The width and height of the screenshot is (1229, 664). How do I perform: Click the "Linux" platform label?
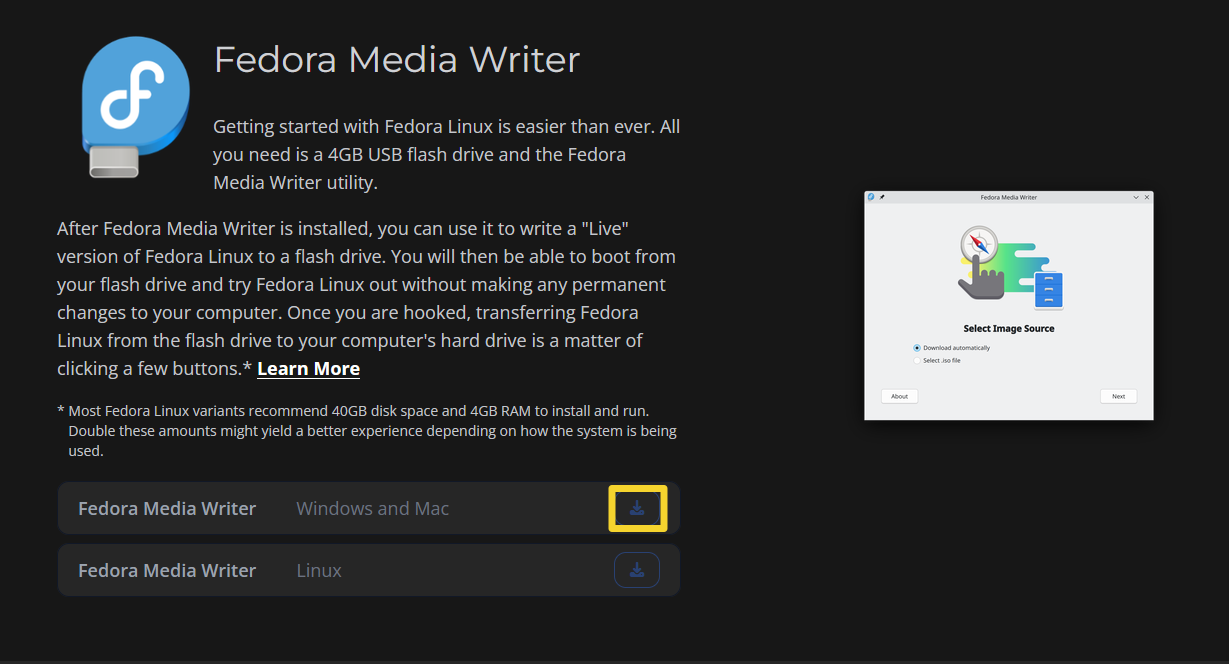(319, 571)
